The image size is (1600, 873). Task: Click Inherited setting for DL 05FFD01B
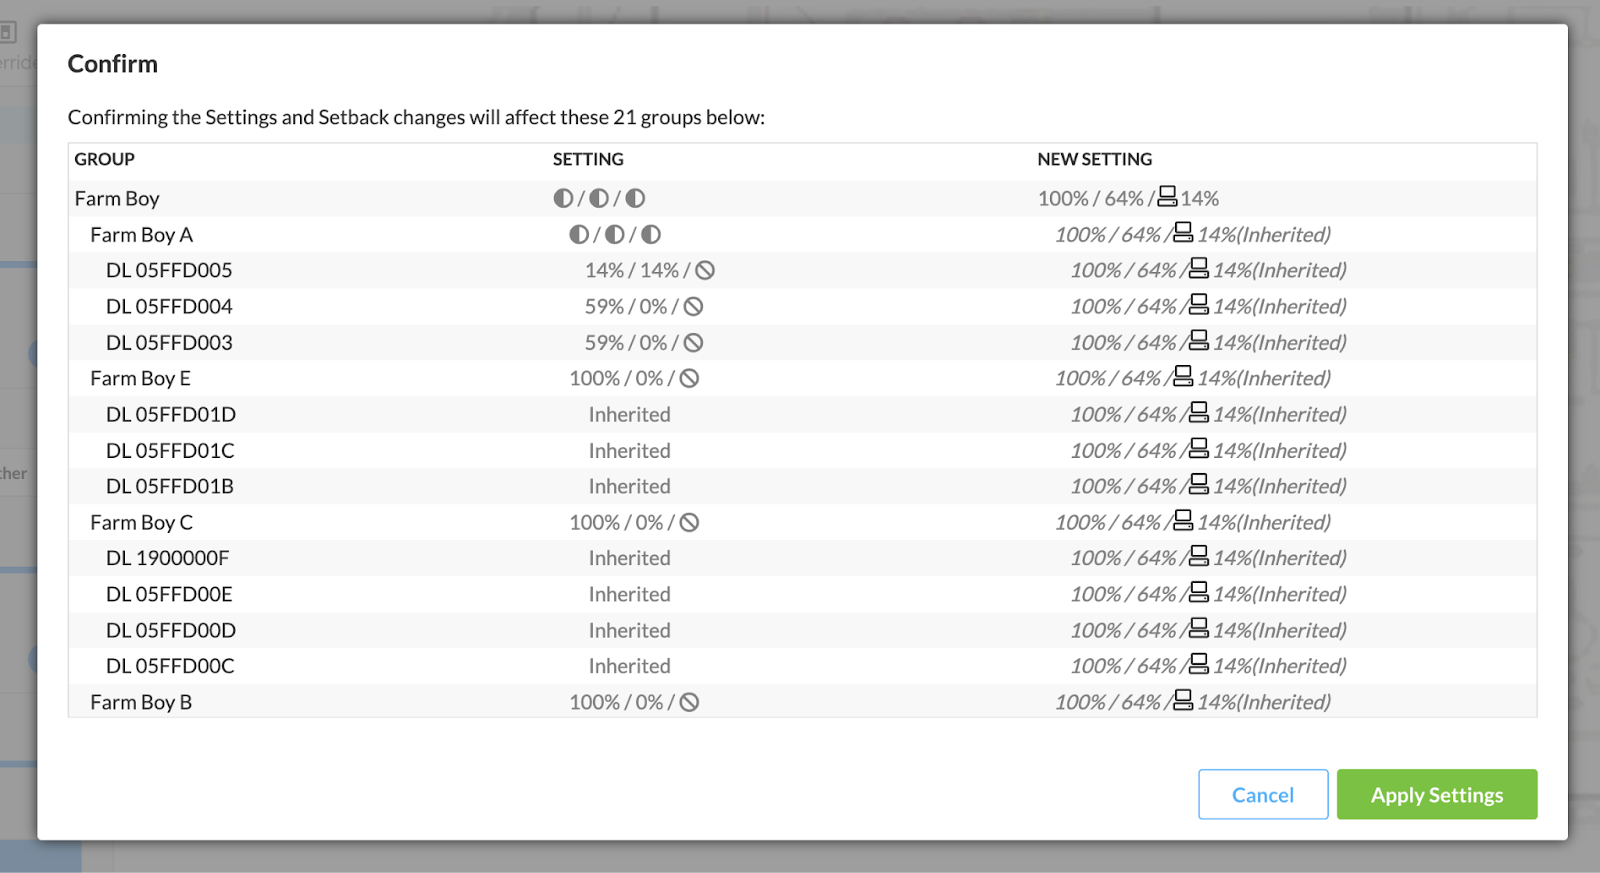tap(629, 487)
